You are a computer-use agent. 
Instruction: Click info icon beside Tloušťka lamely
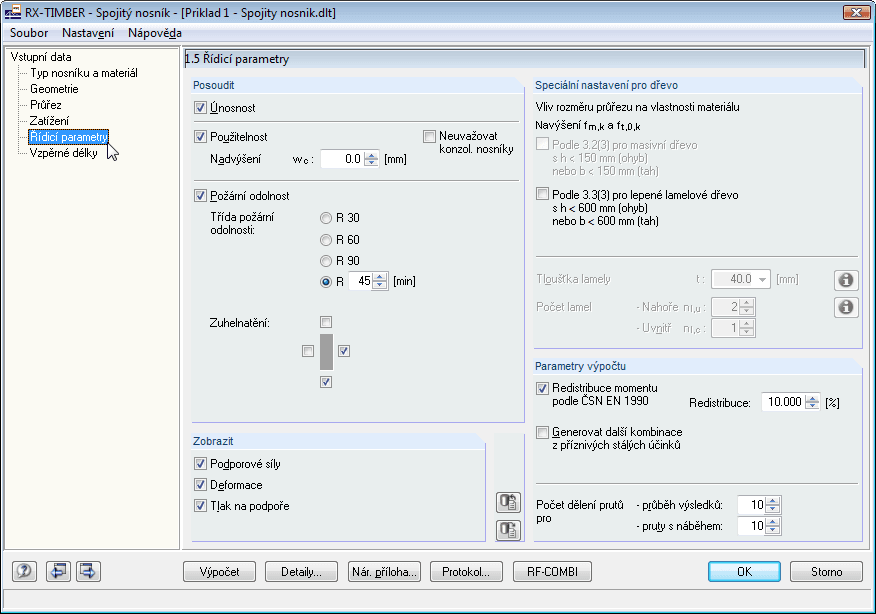coord(846,280)
